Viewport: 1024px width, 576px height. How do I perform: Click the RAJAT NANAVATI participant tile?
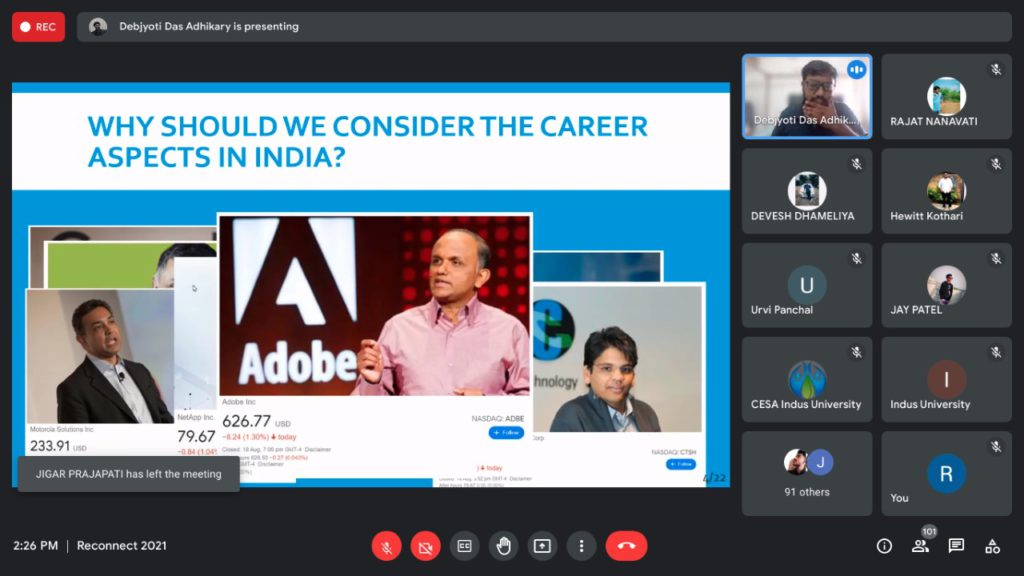point(946,96)
